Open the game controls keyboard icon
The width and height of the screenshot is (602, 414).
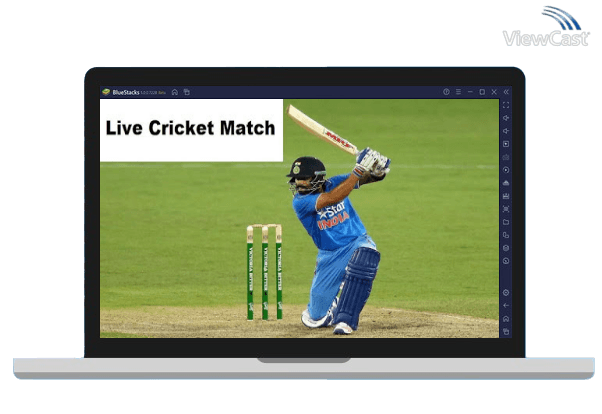(506, 157)
